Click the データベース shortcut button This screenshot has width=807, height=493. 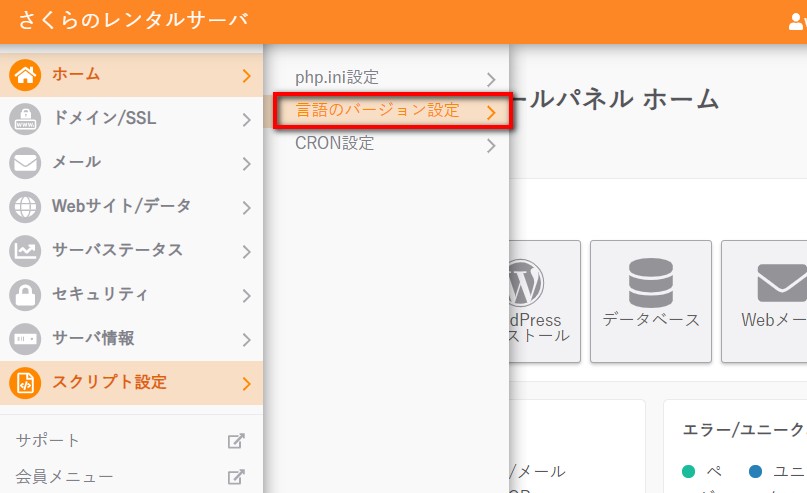(650, 300)
